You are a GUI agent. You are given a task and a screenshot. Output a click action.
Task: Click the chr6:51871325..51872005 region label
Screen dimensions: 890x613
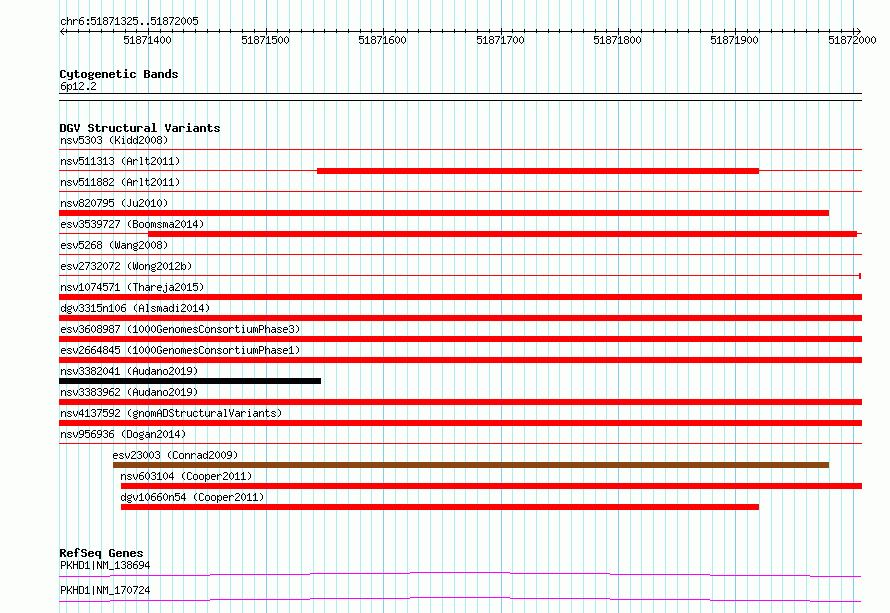click(129, 21)
